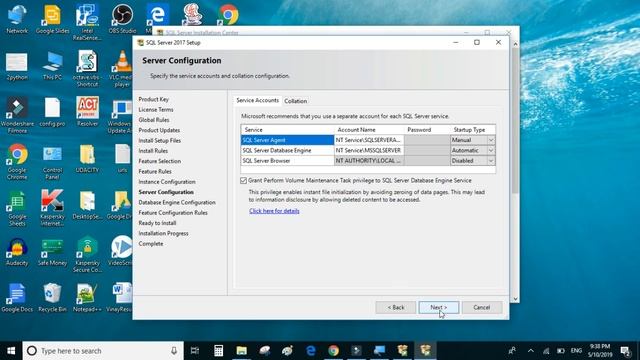The image size is (640, 360).
Task: Open Startup Type dropdown for Database Engine
Action: (x=491, y=150)
